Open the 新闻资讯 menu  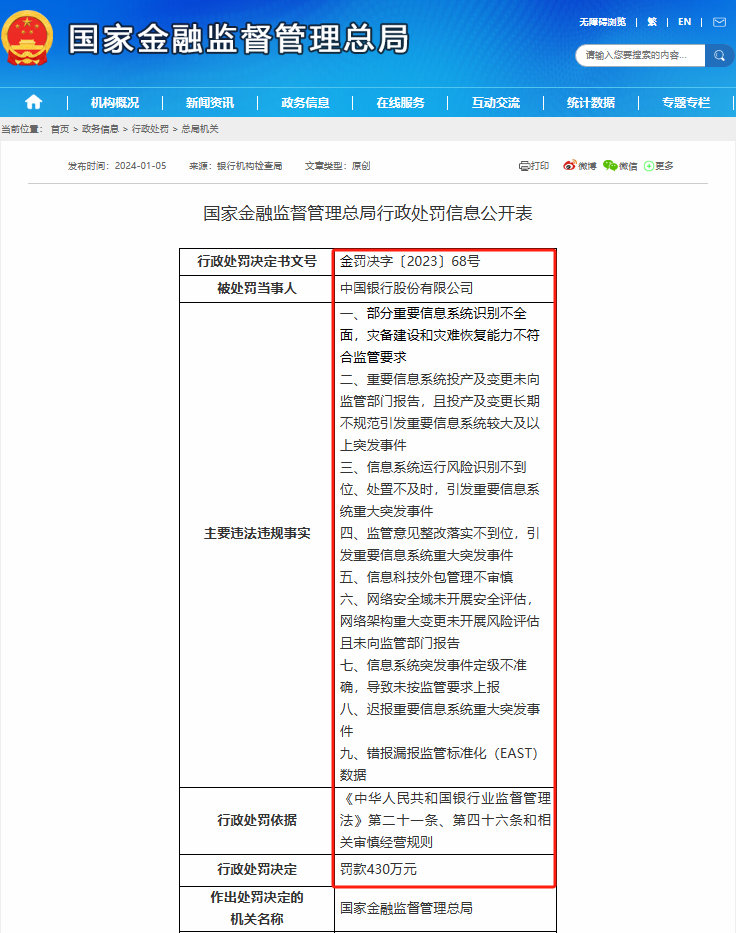pos(210,102)
